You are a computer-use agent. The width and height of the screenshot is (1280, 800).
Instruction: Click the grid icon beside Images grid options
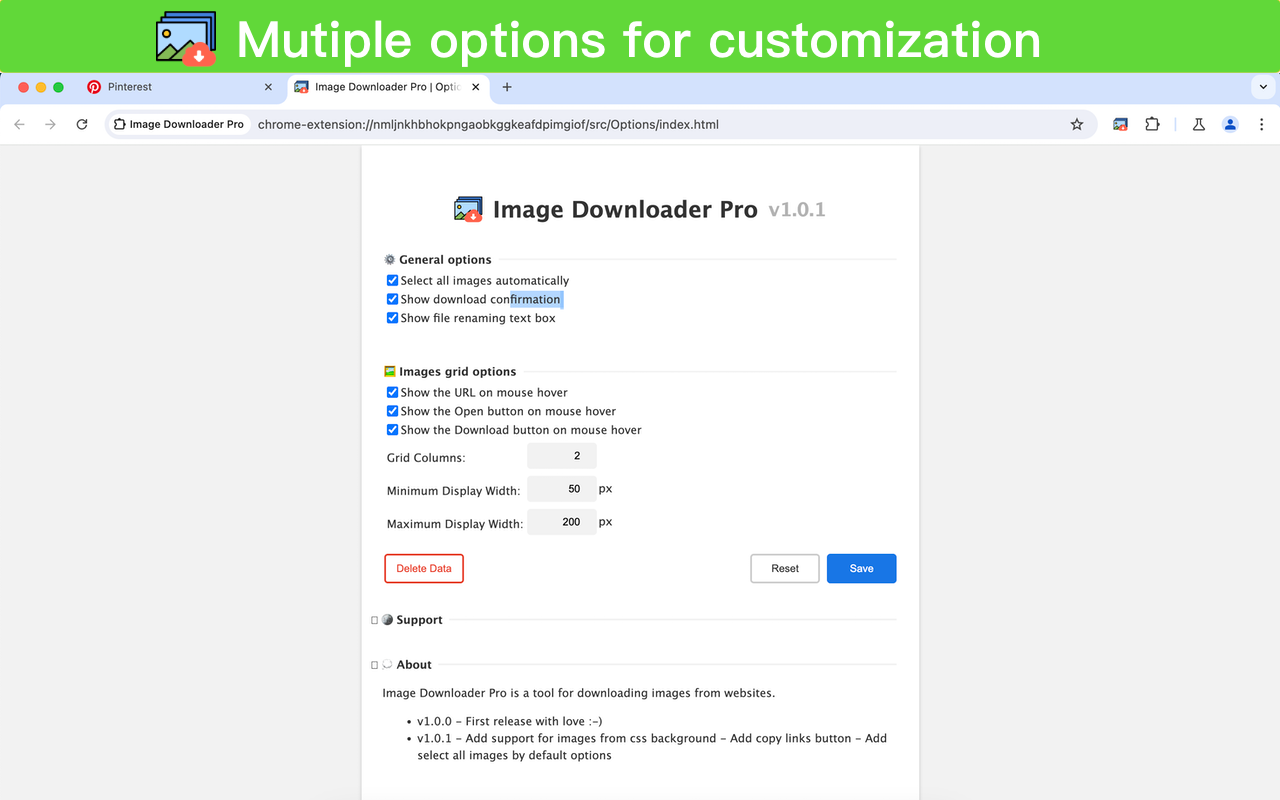point(389,371)
